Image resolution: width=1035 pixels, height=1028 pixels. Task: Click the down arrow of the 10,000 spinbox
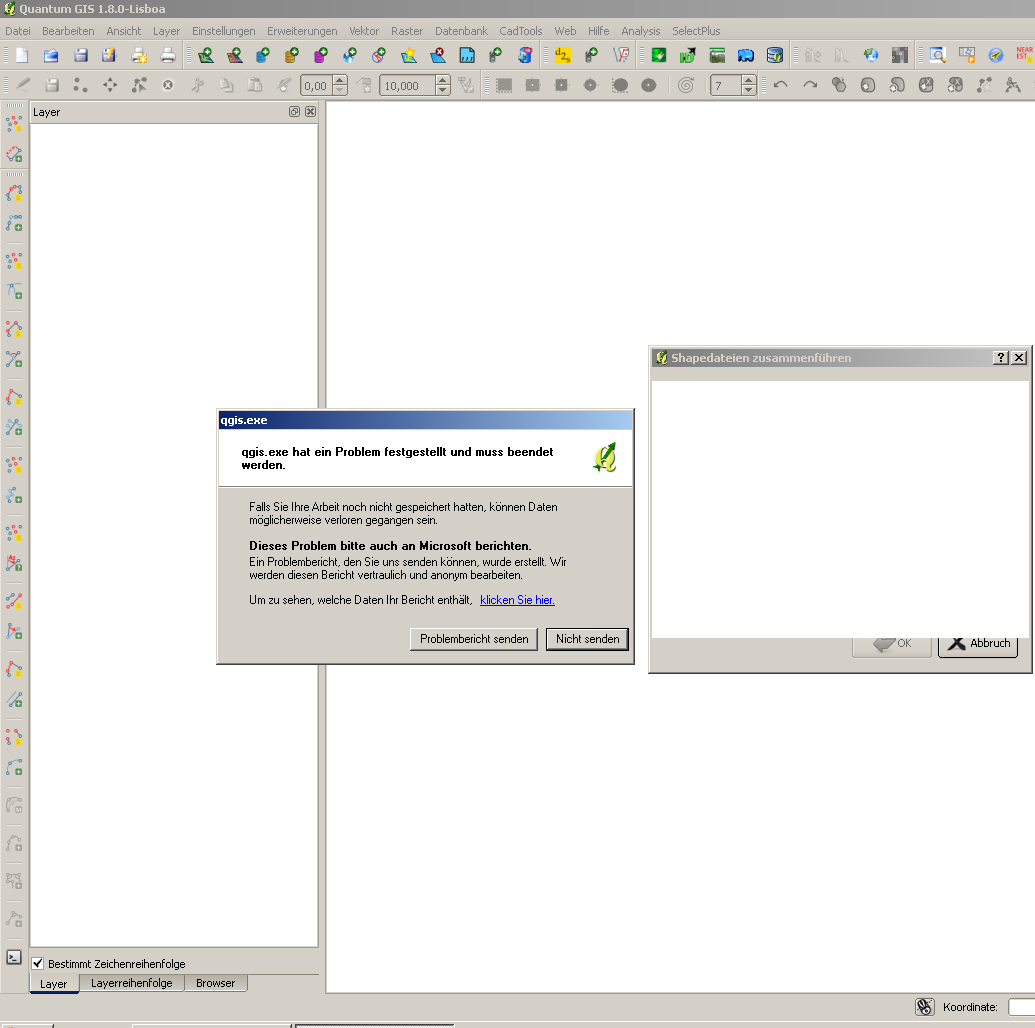443,90
